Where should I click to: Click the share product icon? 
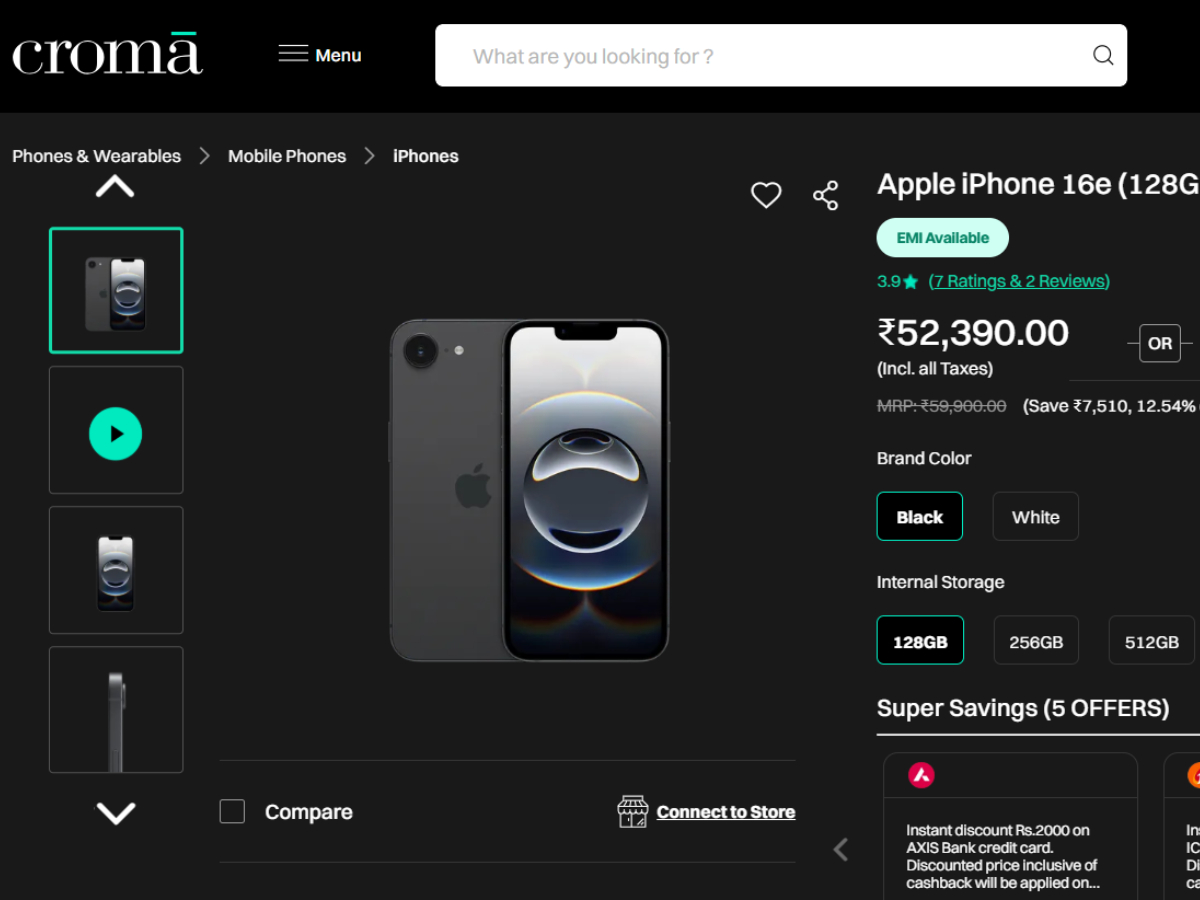point(826,195)
